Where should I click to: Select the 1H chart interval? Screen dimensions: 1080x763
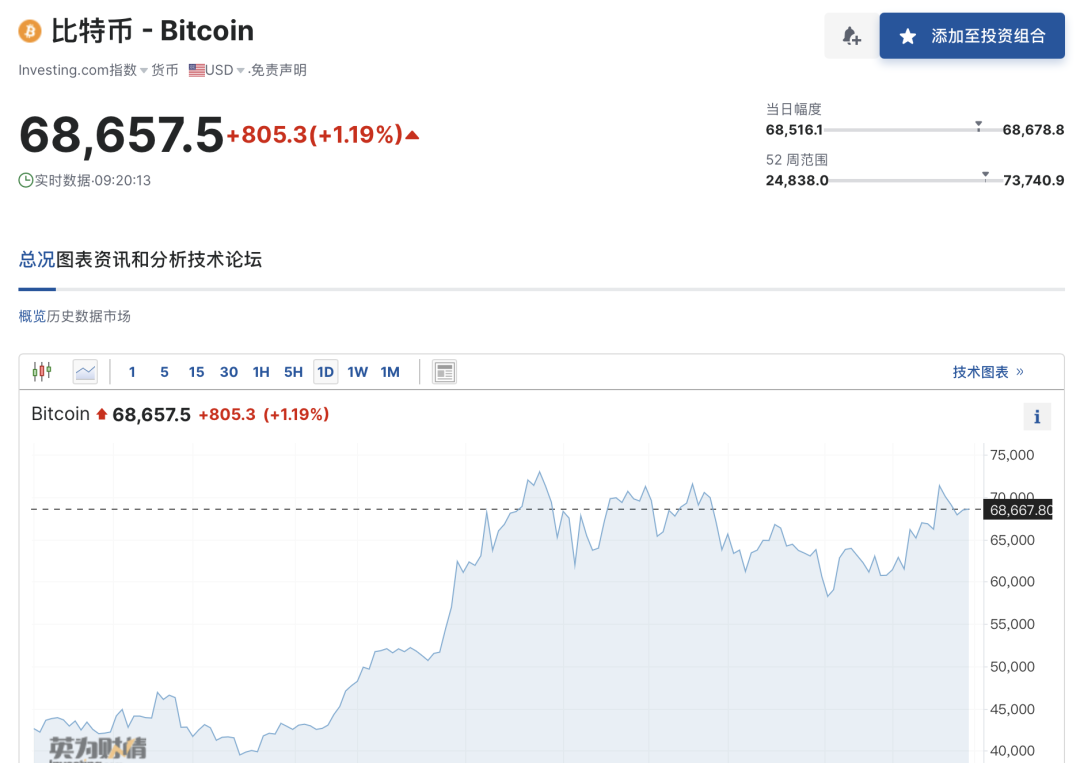point(261,372)
